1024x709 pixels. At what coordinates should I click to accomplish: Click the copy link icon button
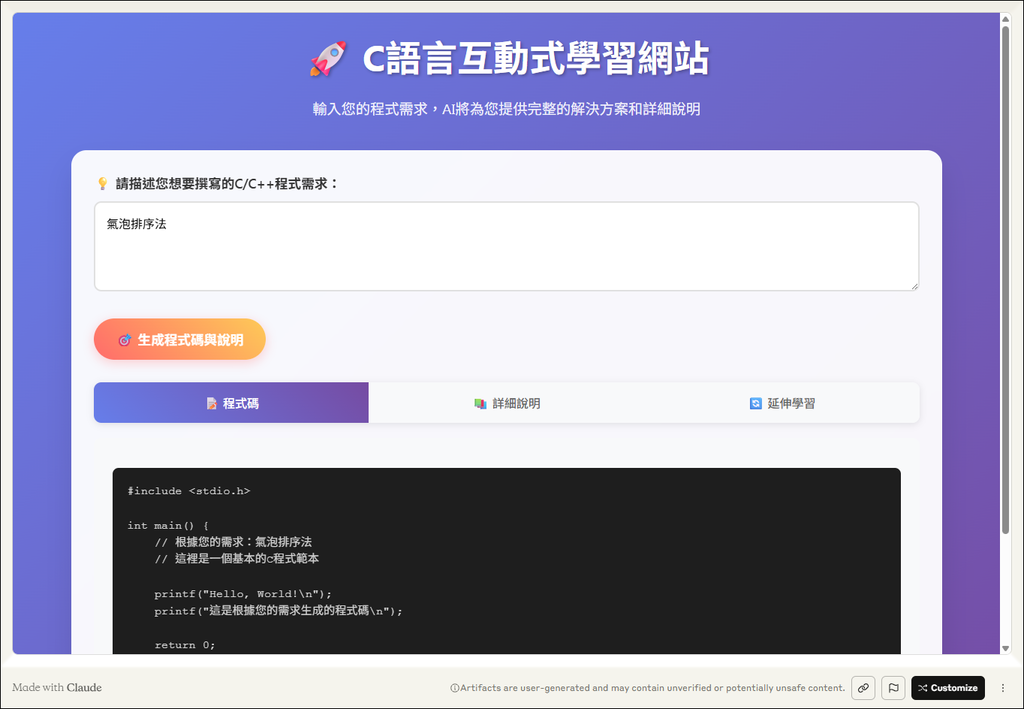coord(863,687)
